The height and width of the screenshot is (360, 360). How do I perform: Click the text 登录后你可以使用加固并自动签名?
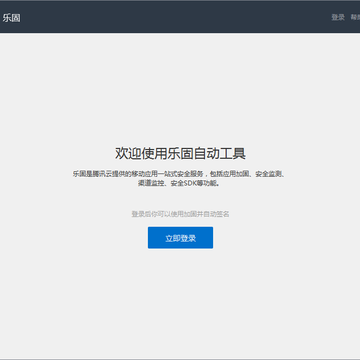click(x=180, y=214)
